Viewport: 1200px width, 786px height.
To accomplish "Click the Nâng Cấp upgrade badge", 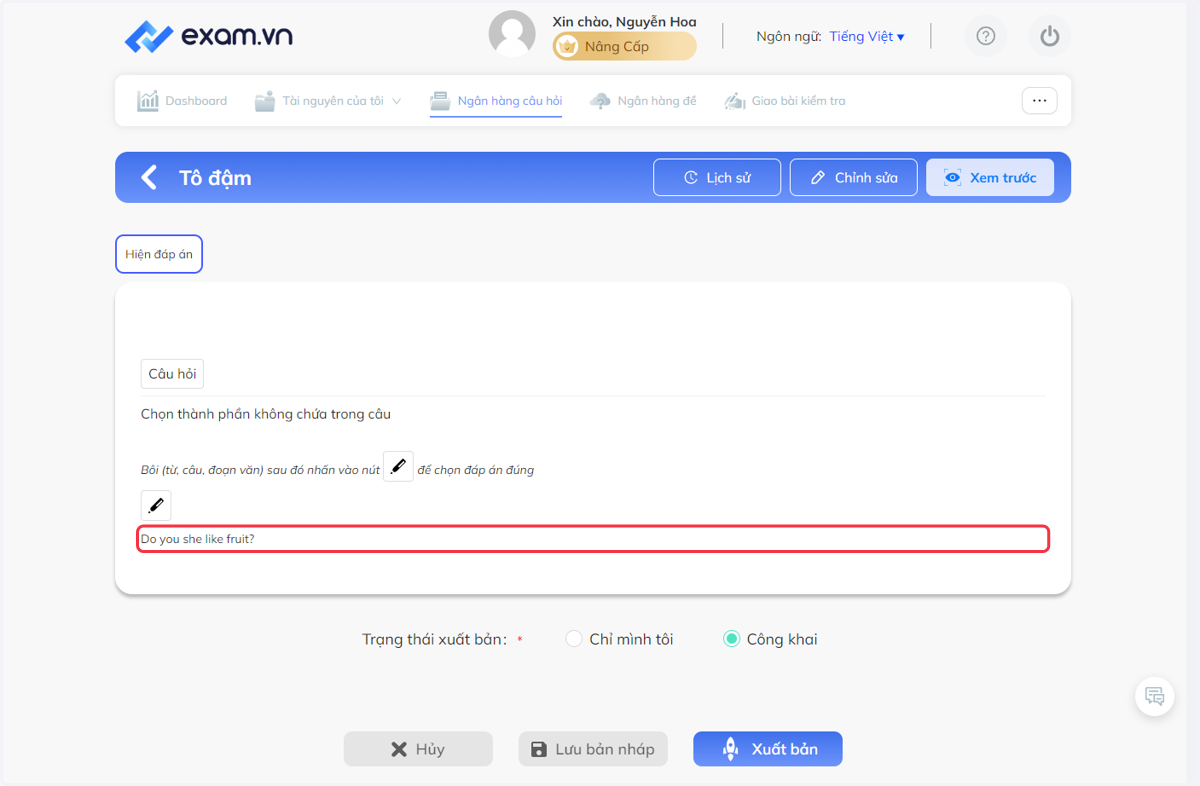I will 625,46.
